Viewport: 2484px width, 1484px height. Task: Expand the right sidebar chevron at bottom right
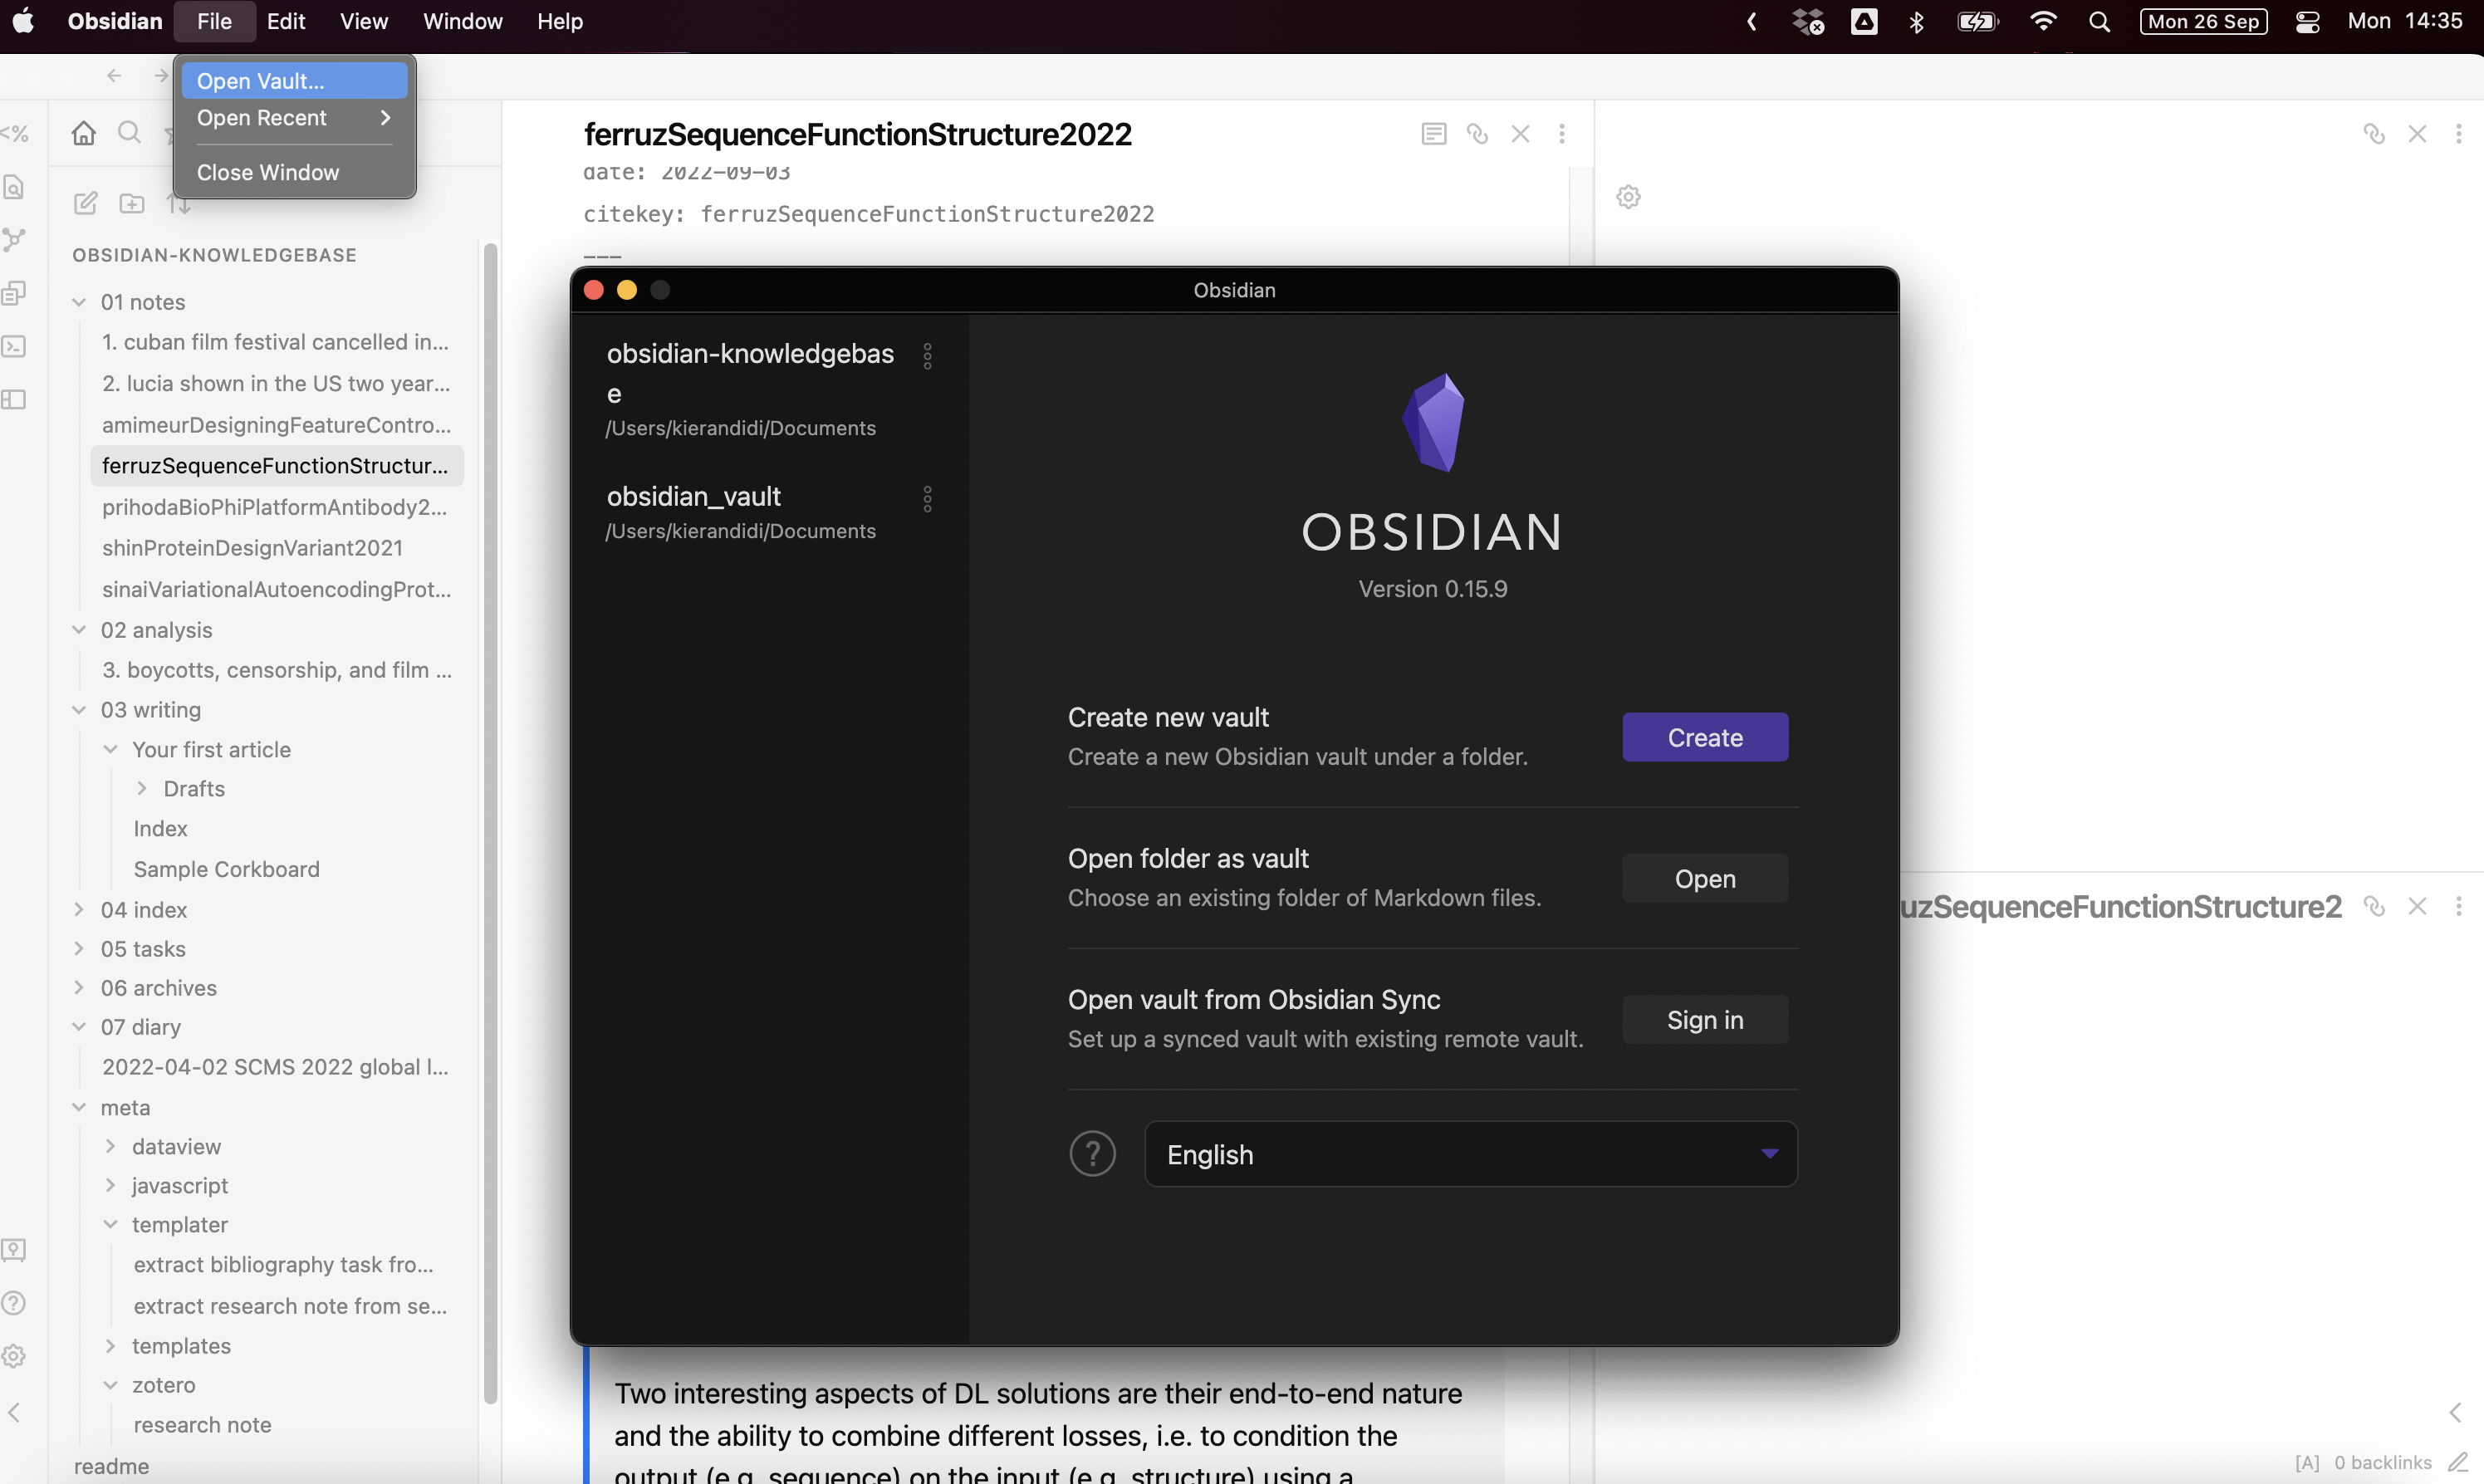[2455, 1412]
